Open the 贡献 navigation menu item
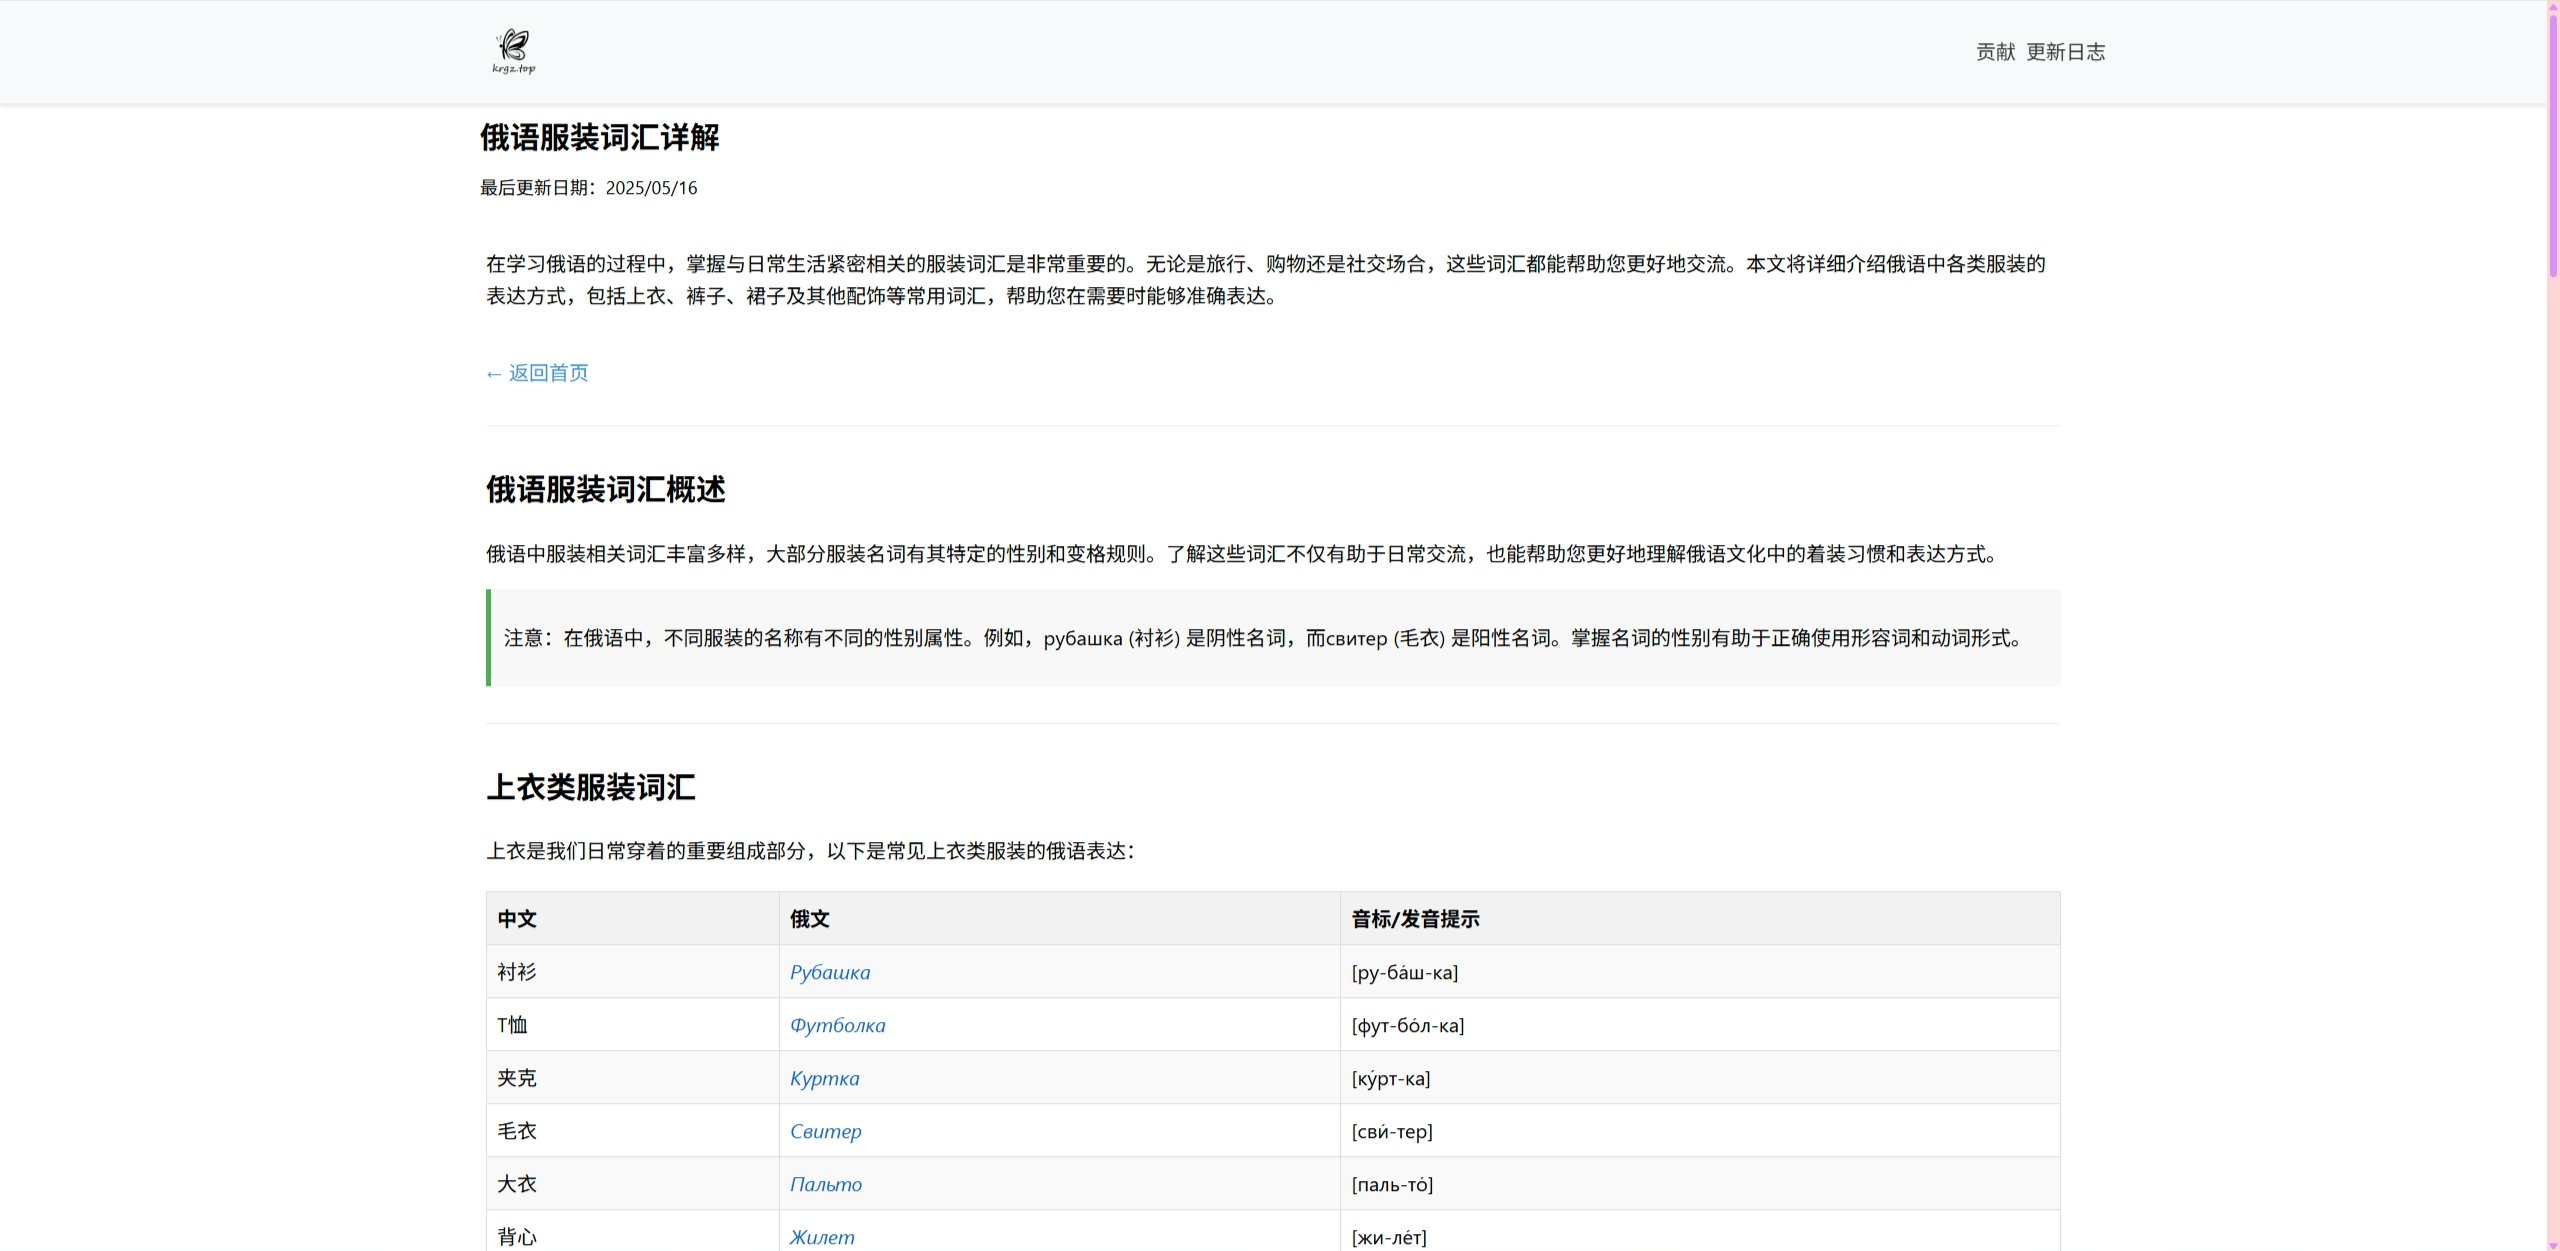 (1993, 51)
